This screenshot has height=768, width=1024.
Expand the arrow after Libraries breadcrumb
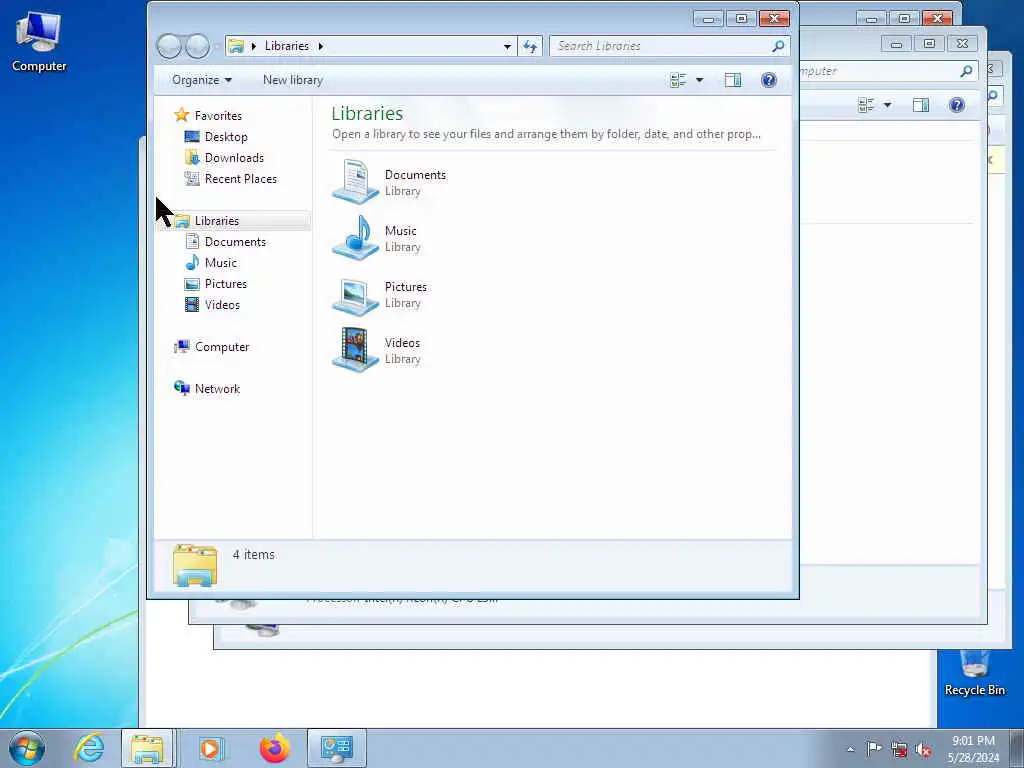pos(321,46)
